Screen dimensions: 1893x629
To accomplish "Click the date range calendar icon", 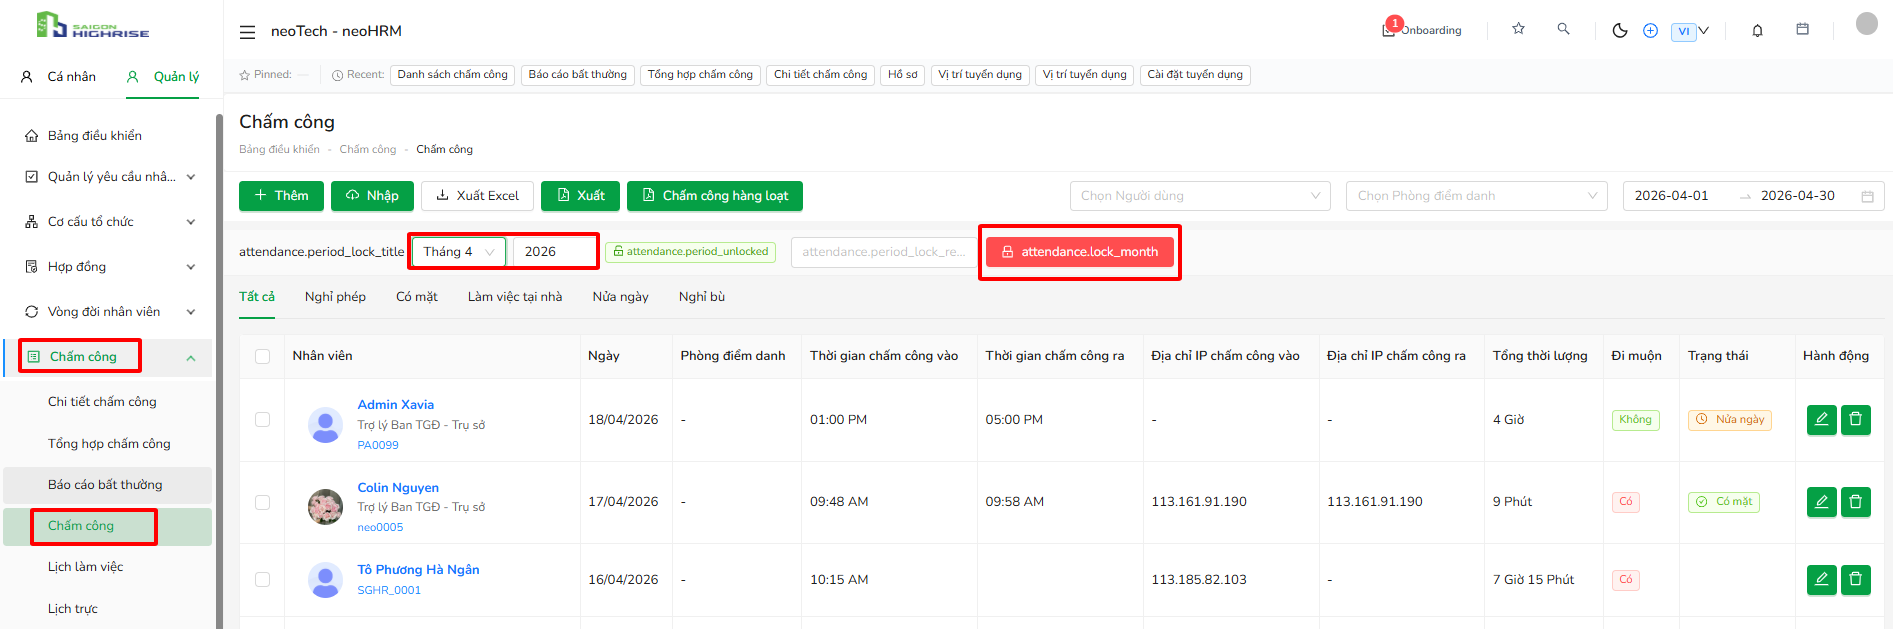I will point(1866,197).
